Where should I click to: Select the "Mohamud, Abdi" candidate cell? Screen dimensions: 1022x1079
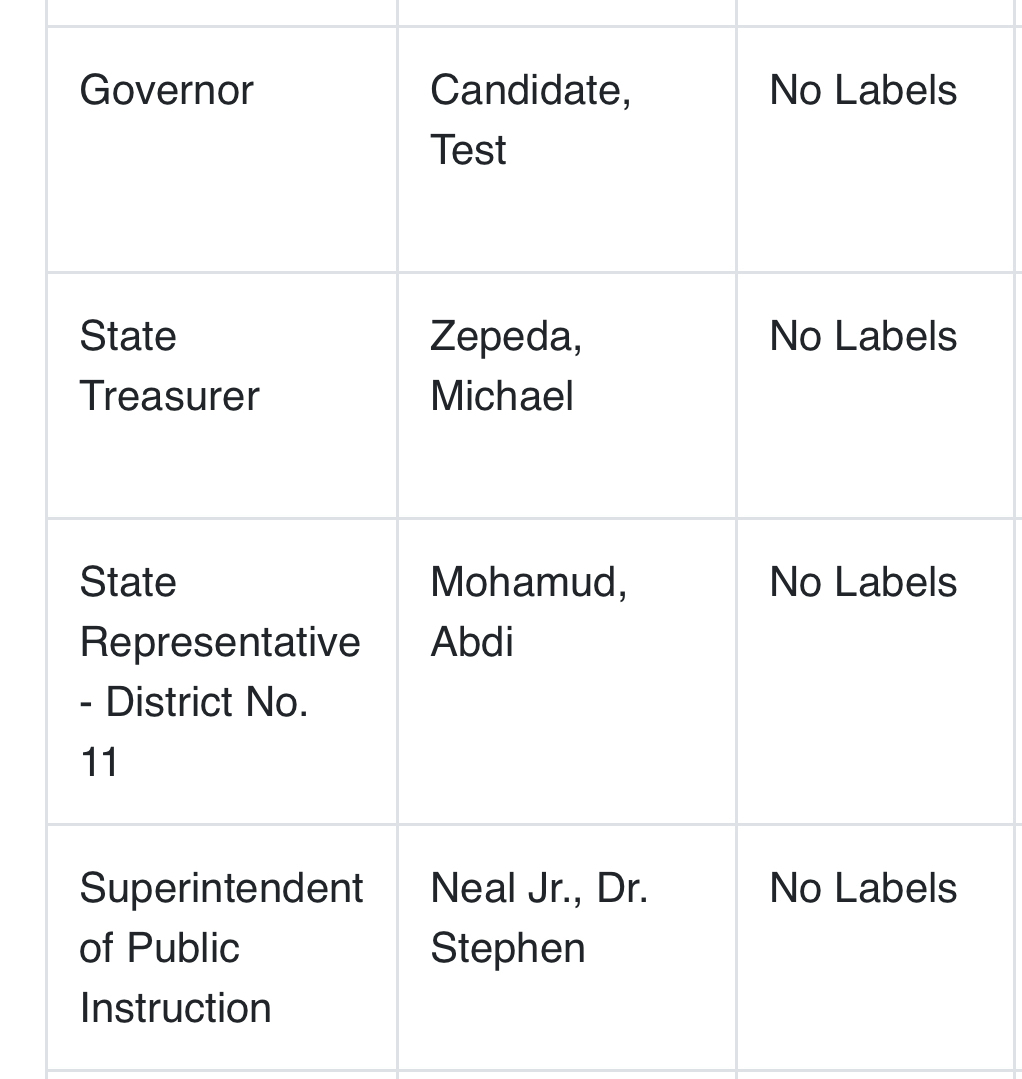coord(528,611)
